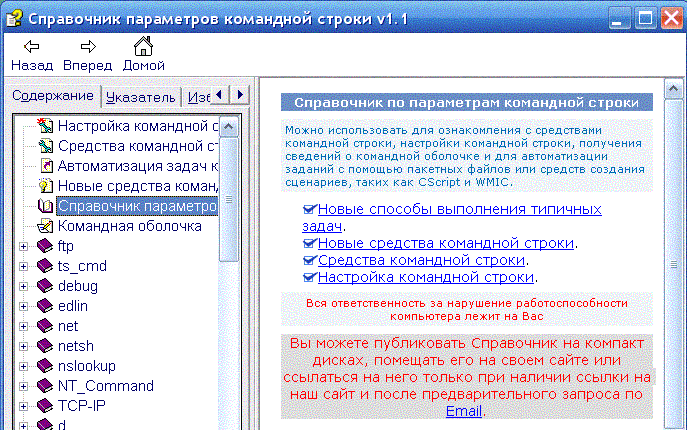Viewport: 687px width, 431px height.
Task: Click the purple book icon for nslookup
Action: pos(45,366)
